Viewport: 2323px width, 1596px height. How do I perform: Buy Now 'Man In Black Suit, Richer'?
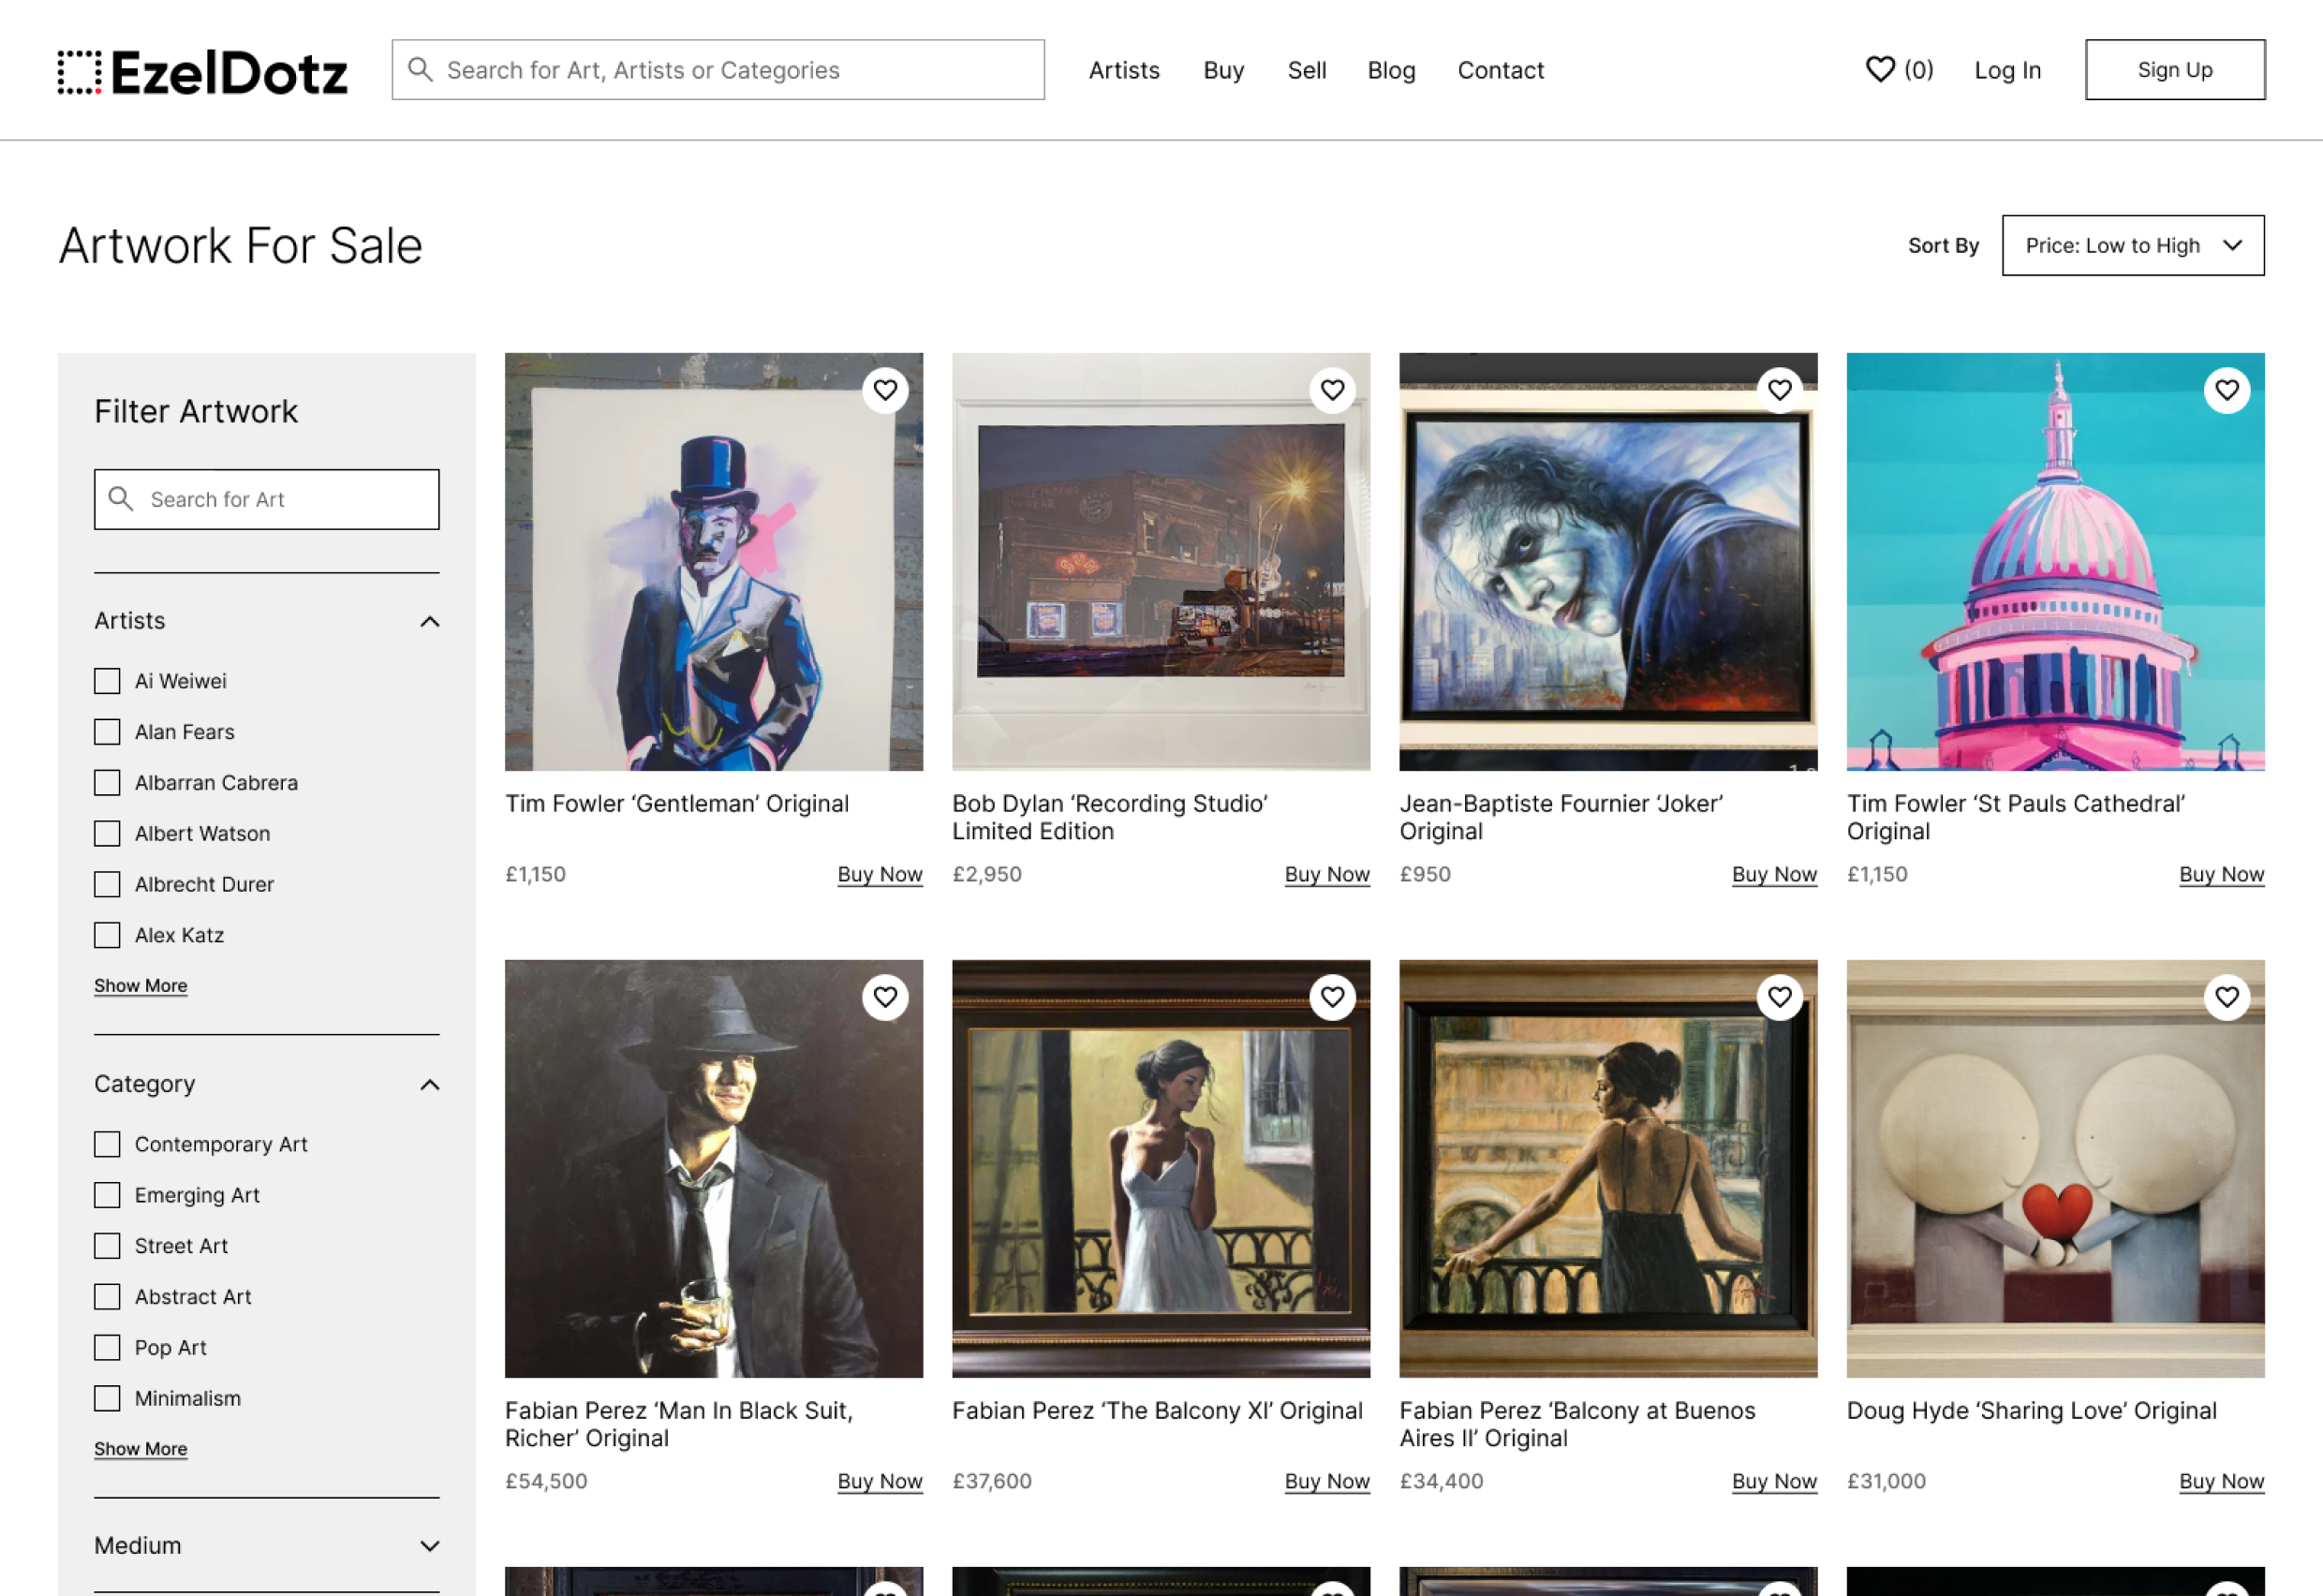pos(880,1481)
